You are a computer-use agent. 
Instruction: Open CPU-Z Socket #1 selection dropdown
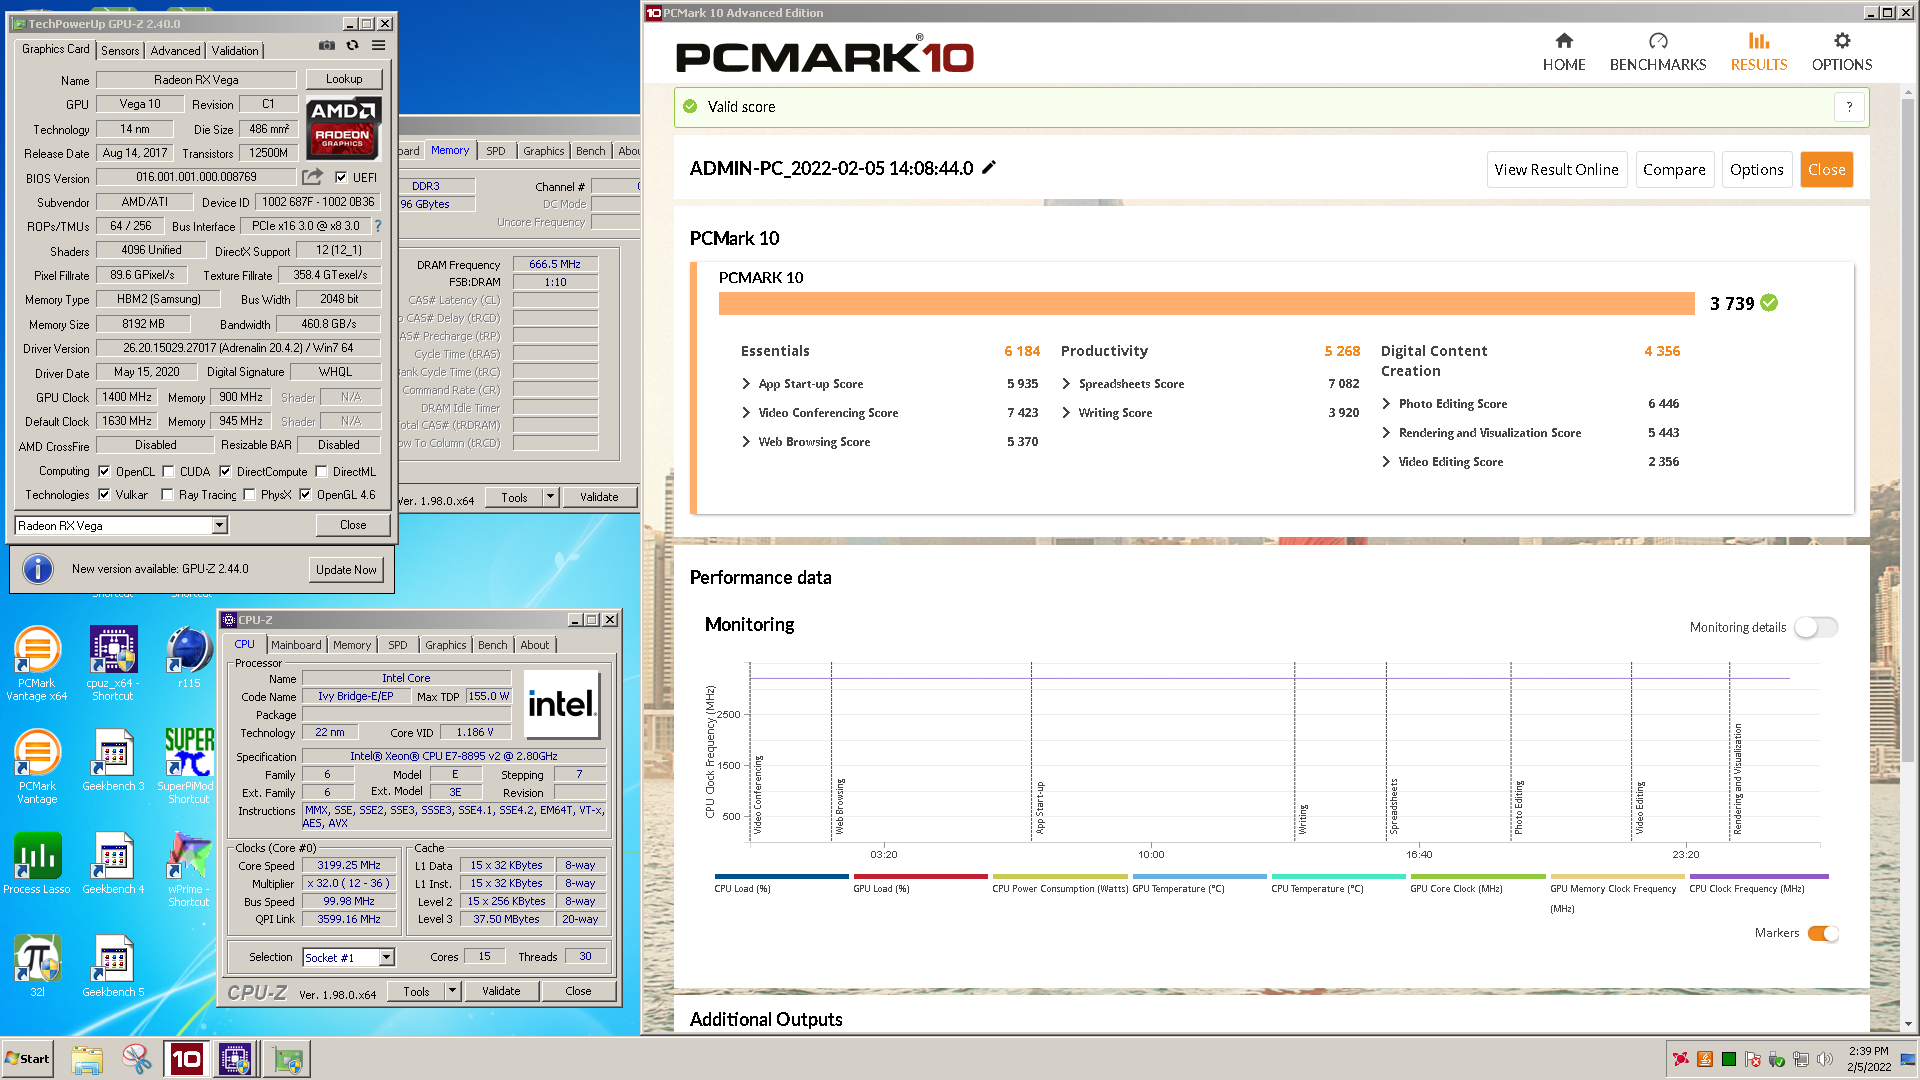click(x=386, y=957)
